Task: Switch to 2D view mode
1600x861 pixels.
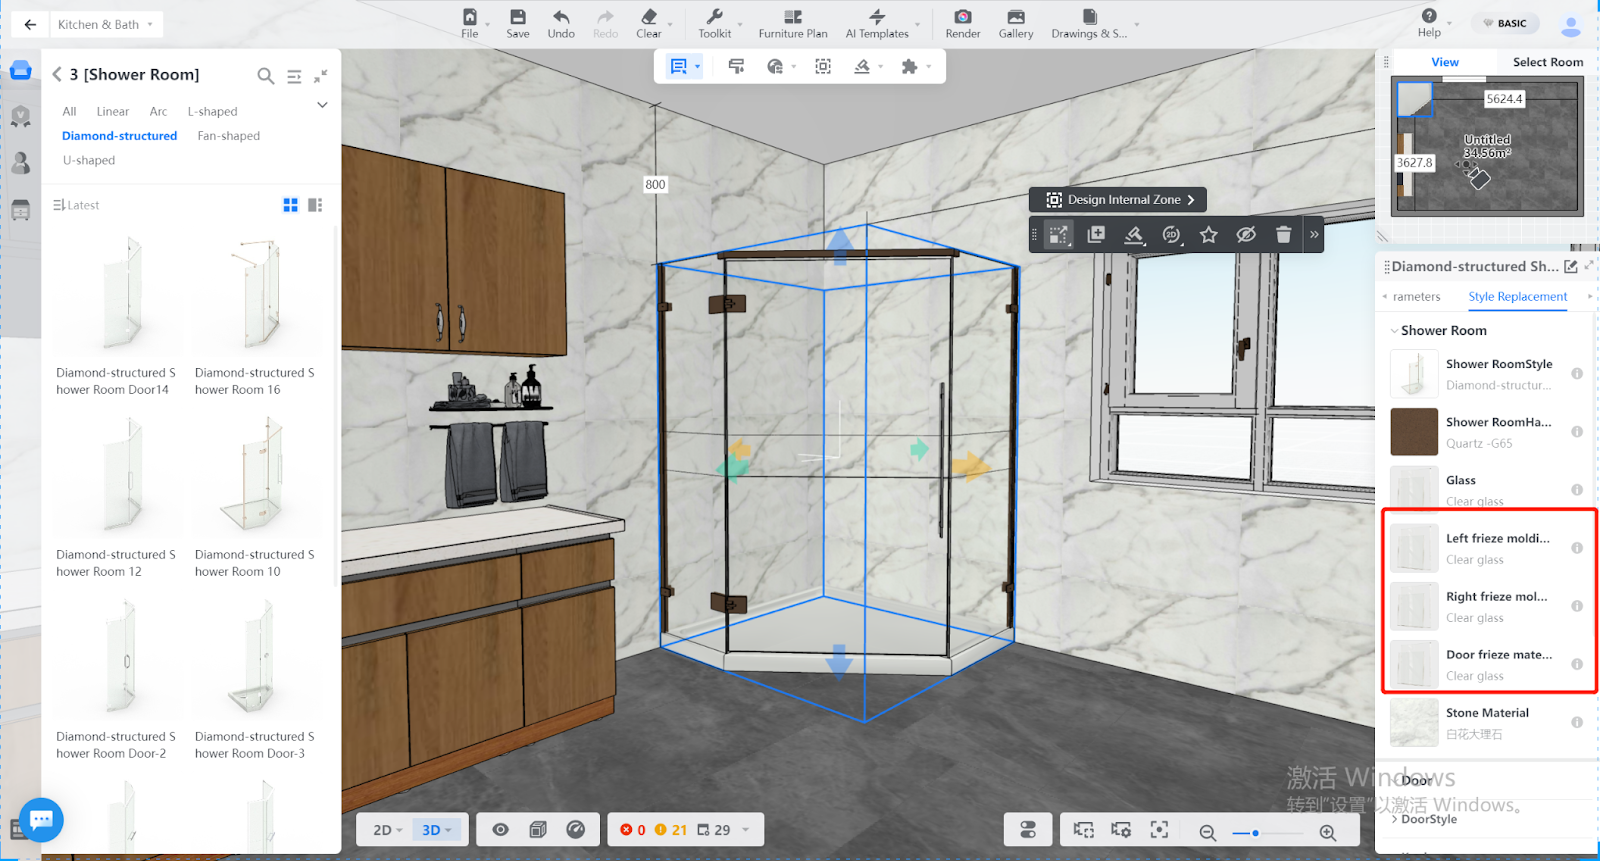Action: 386,830
